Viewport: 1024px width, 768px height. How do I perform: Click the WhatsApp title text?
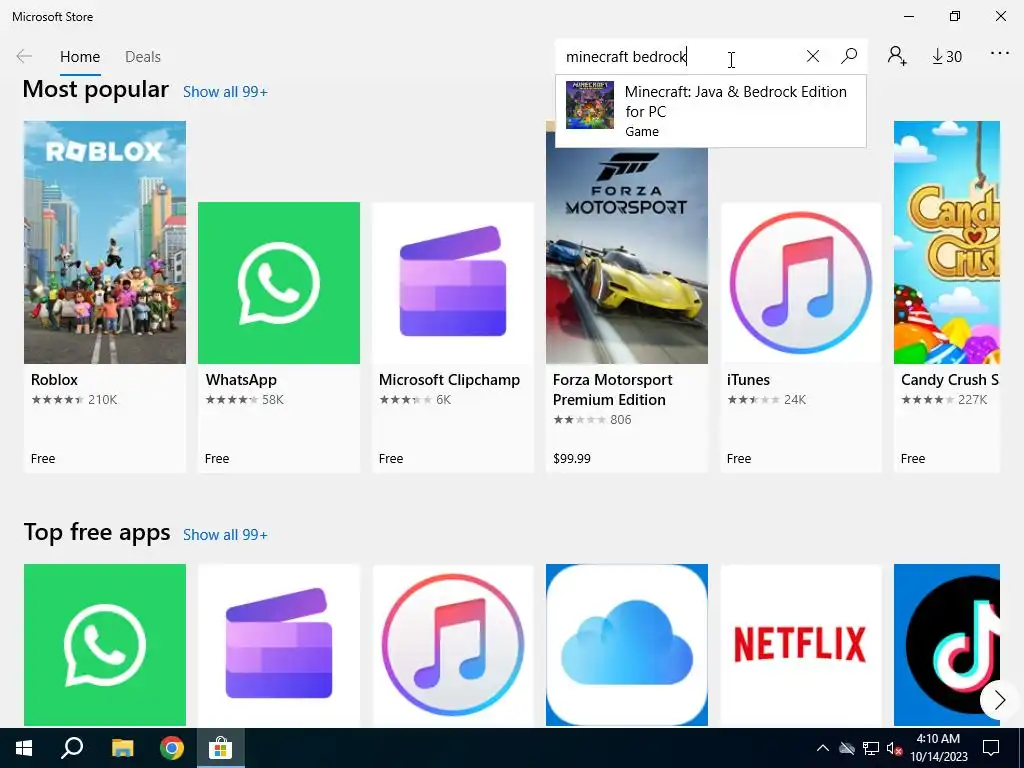241,380
